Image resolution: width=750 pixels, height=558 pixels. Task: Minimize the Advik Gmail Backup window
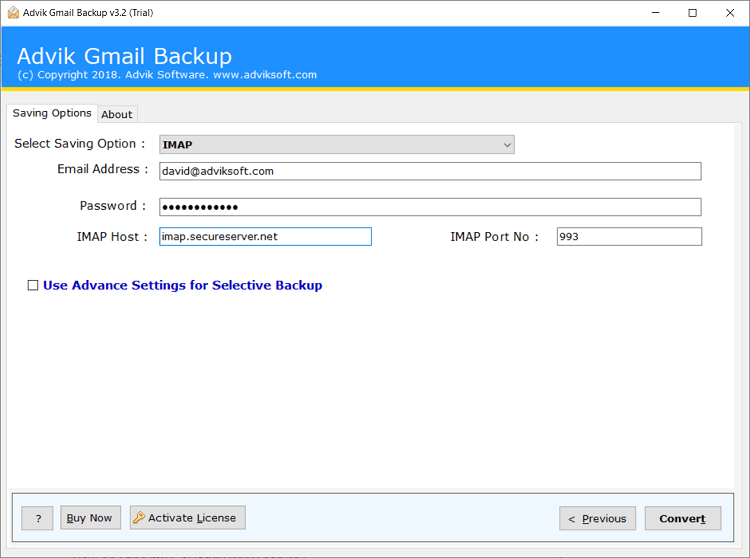(656, 13)
